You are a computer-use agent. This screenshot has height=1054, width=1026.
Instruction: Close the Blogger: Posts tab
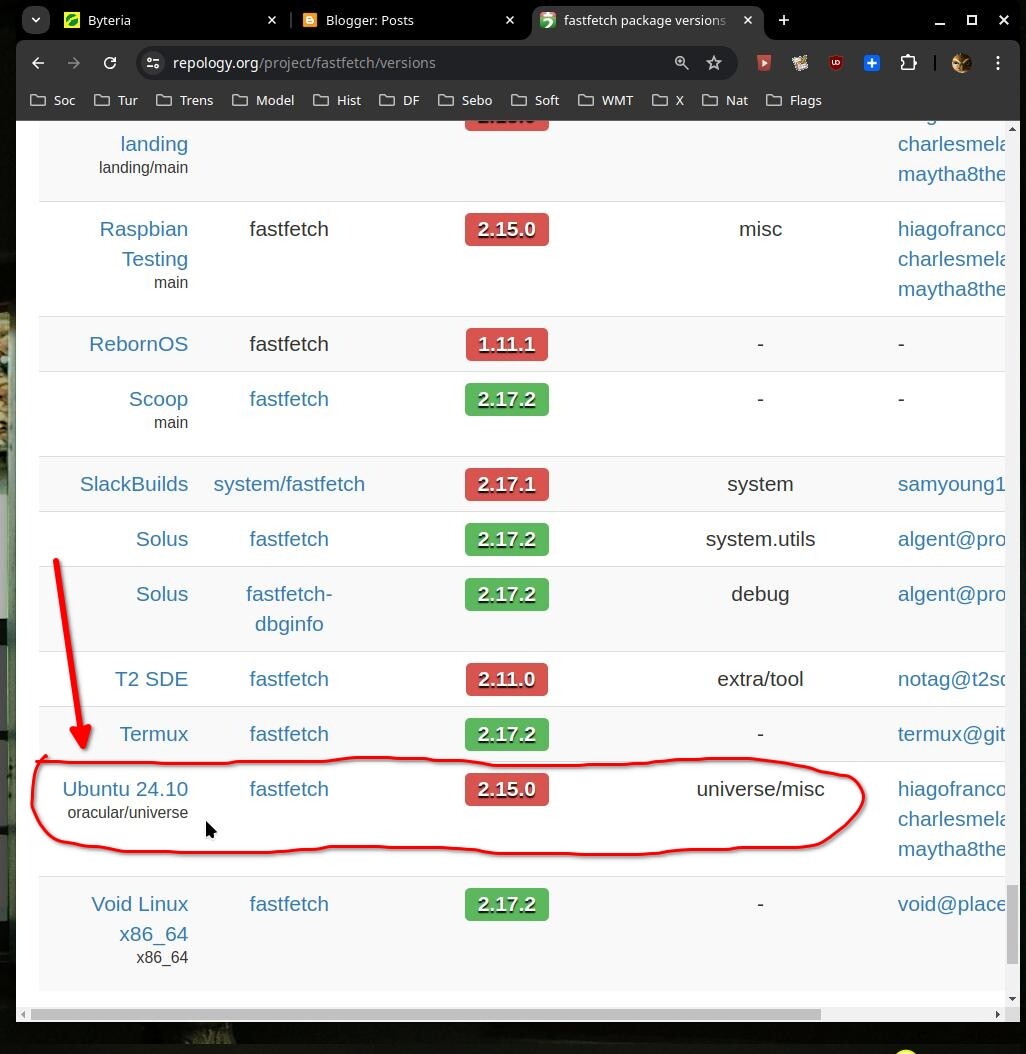(x=510, y=20)
